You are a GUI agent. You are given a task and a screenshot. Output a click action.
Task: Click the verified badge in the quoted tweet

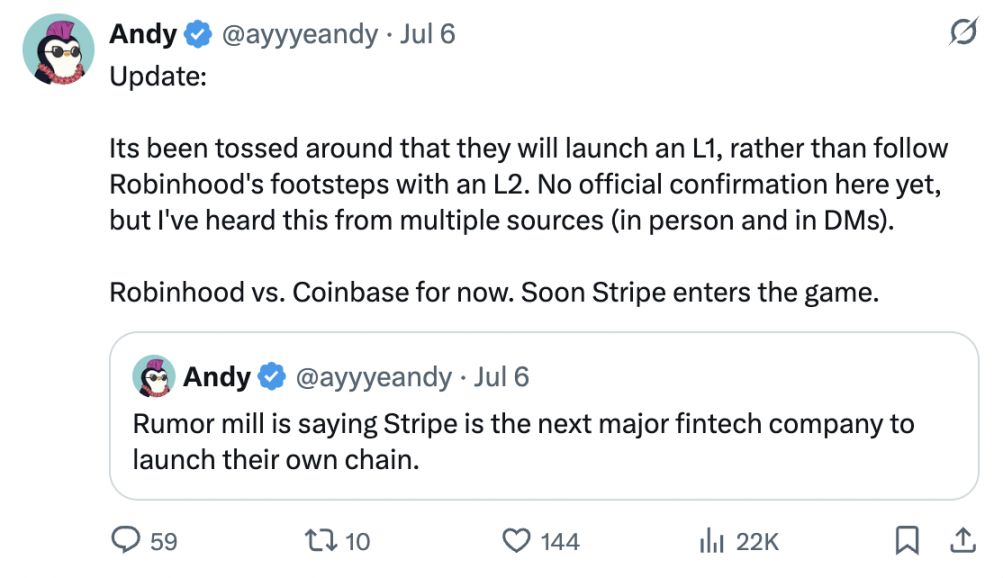[271, 377]
